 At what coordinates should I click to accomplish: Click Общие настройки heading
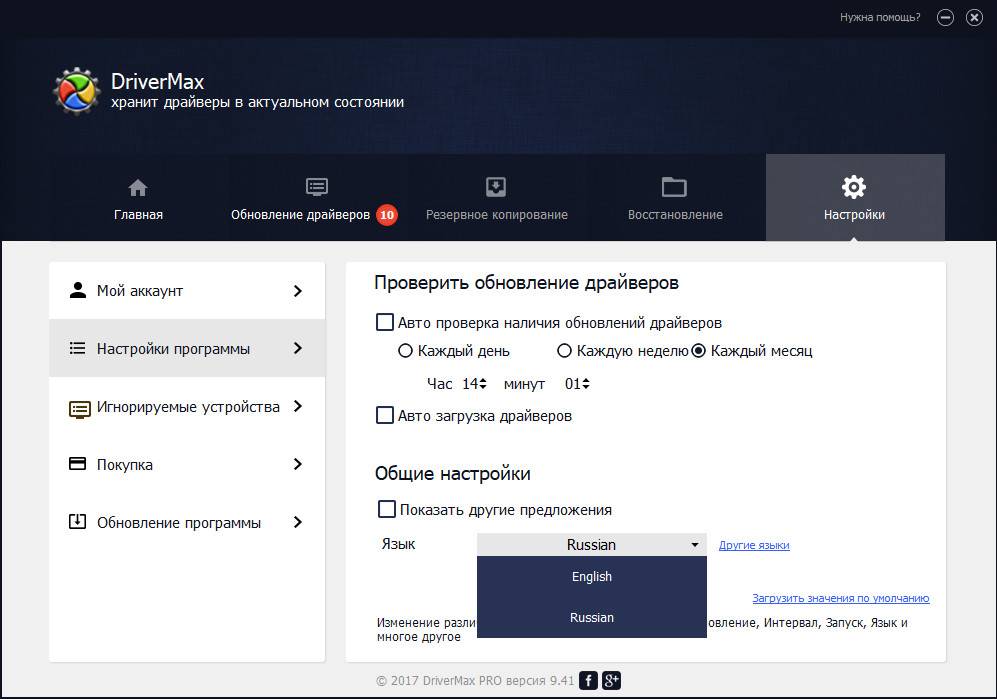click(x=452, y=473)
